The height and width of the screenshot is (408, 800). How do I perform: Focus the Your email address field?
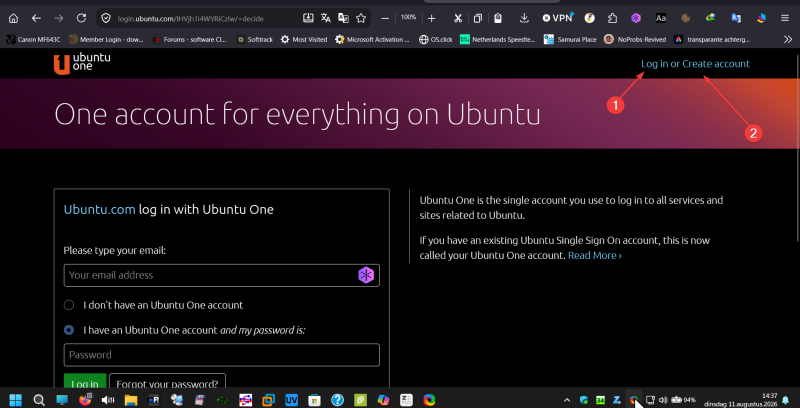coord(221,275)
